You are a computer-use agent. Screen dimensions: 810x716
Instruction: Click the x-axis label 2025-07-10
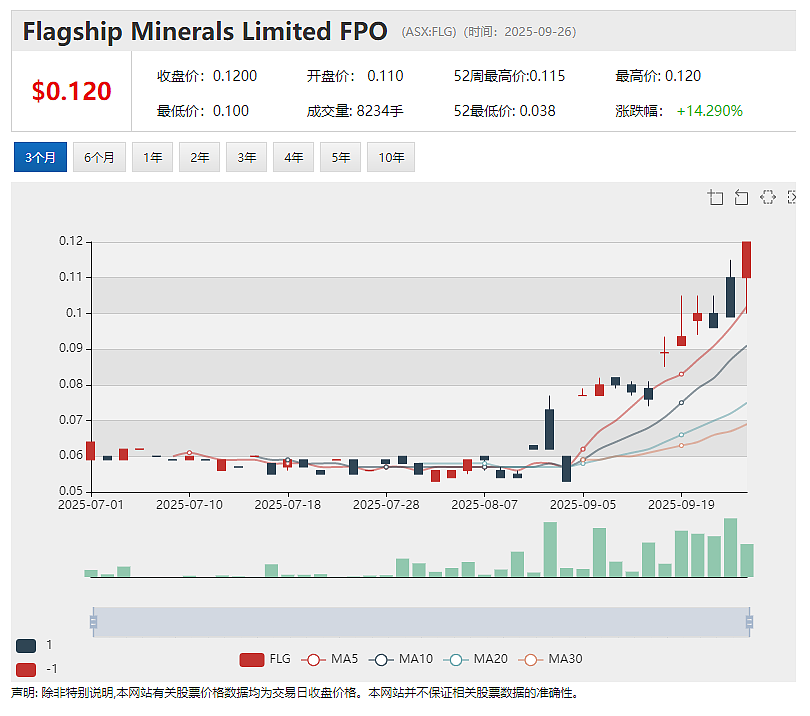[x=189, y=505]
